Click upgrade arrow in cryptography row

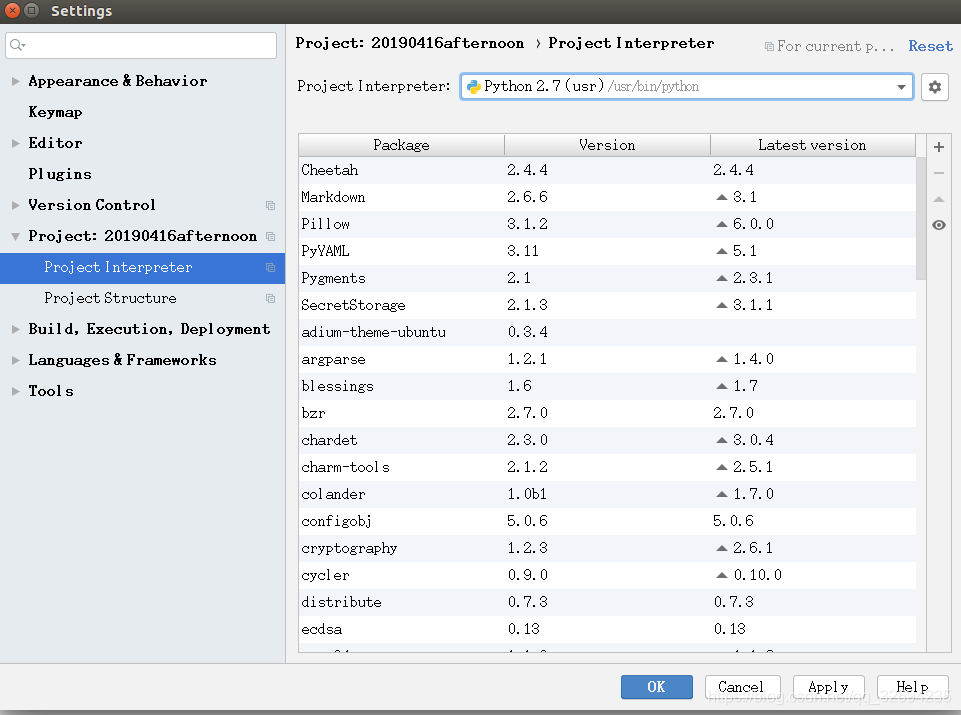click(722, 548)
